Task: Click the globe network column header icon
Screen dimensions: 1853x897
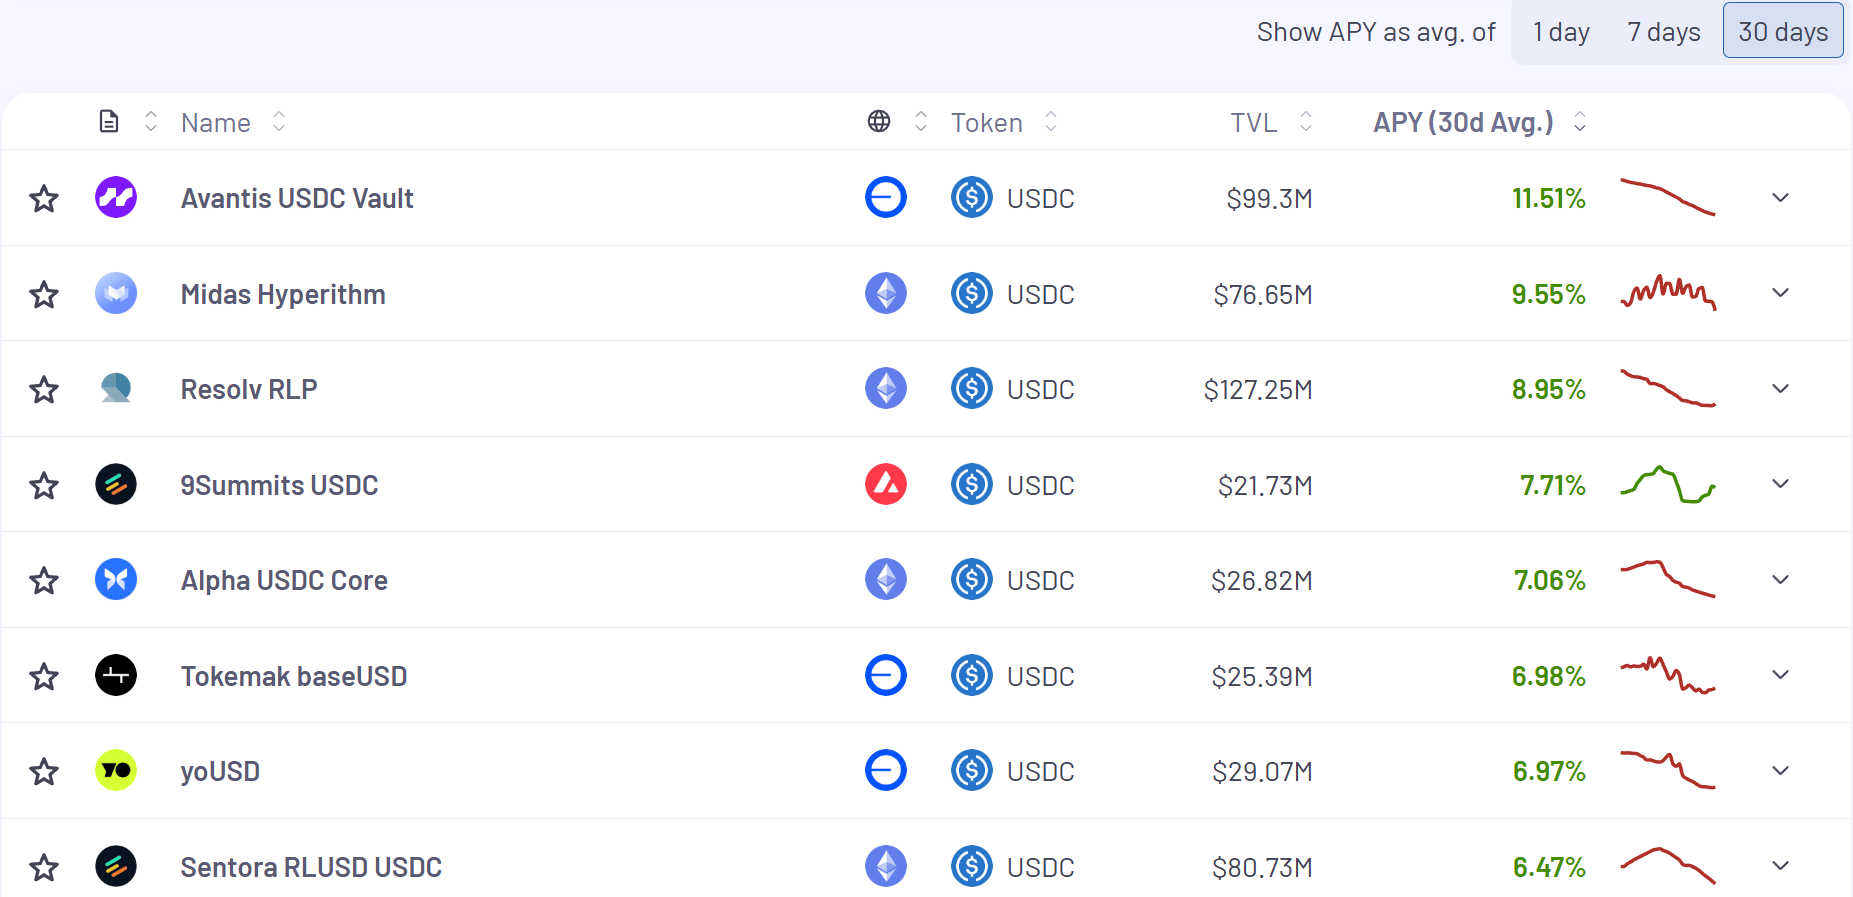Action: click(879, 122)
